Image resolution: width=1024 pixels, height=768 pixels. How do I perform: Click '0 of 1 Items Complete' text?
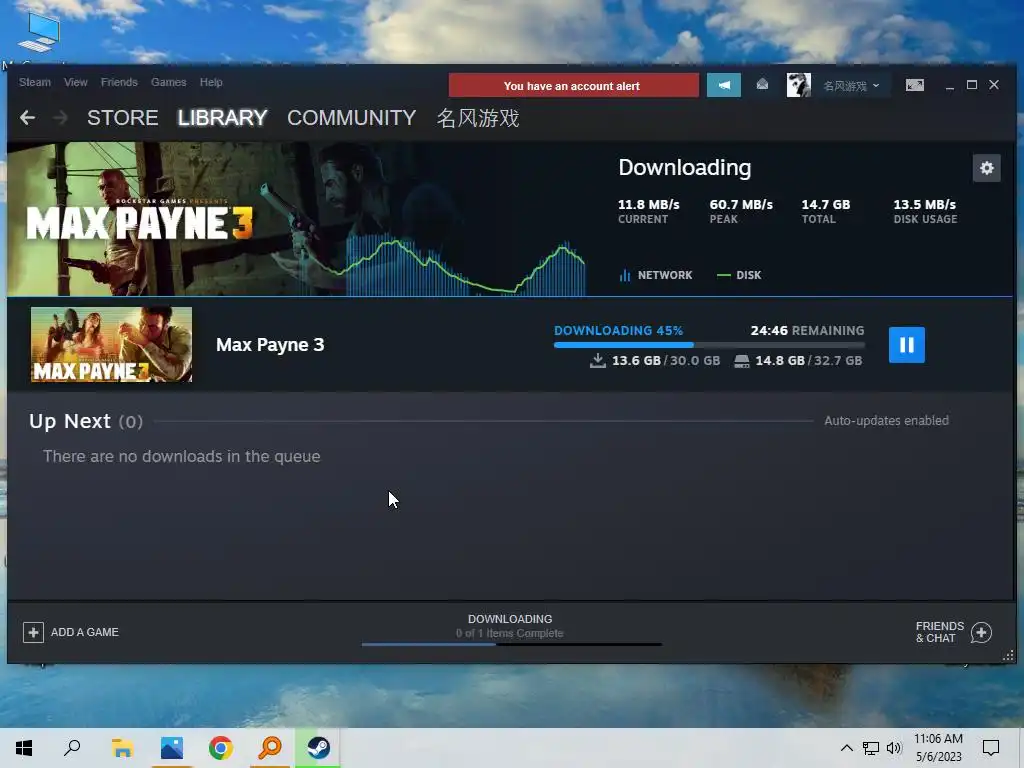click(509, 633)
